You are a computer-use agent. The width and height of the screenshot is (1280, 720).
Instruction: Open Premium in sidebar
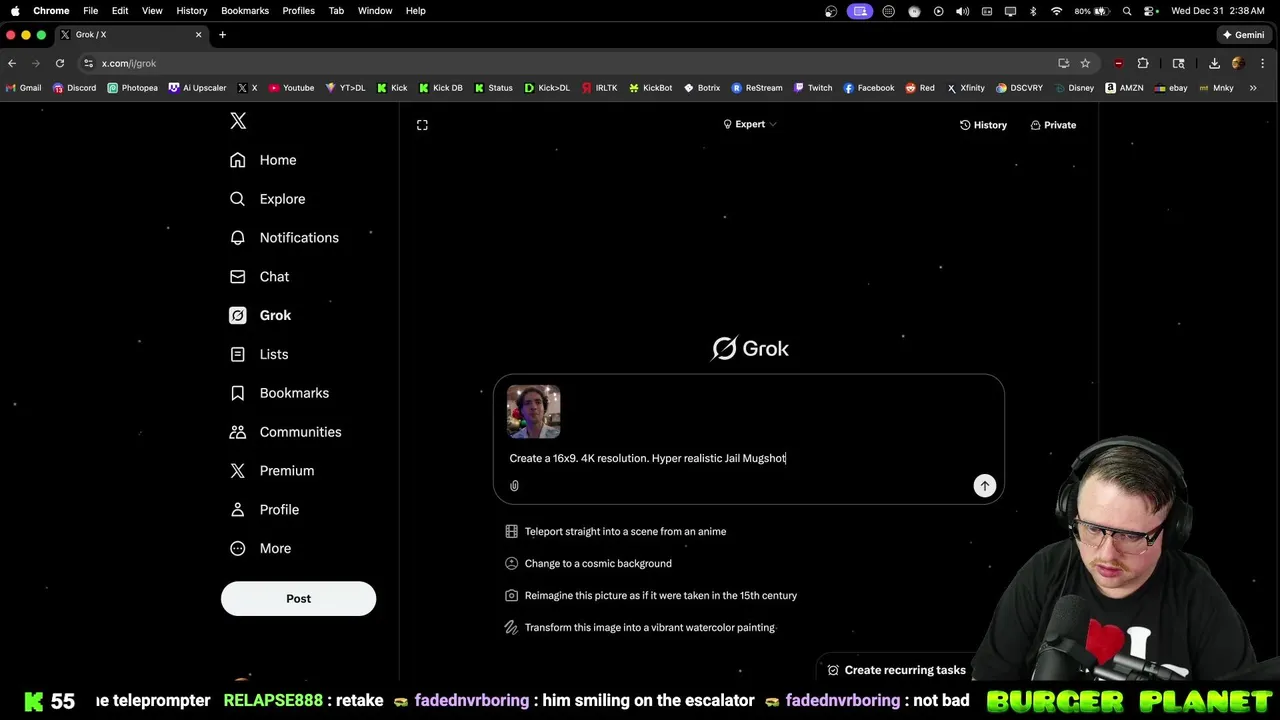tap(271, 471)
